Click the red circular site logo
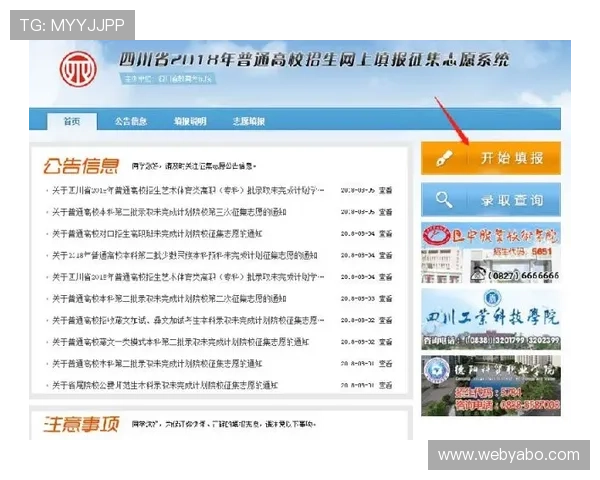Viewport: 600px width, 480px height. click(x=78, y=69)
